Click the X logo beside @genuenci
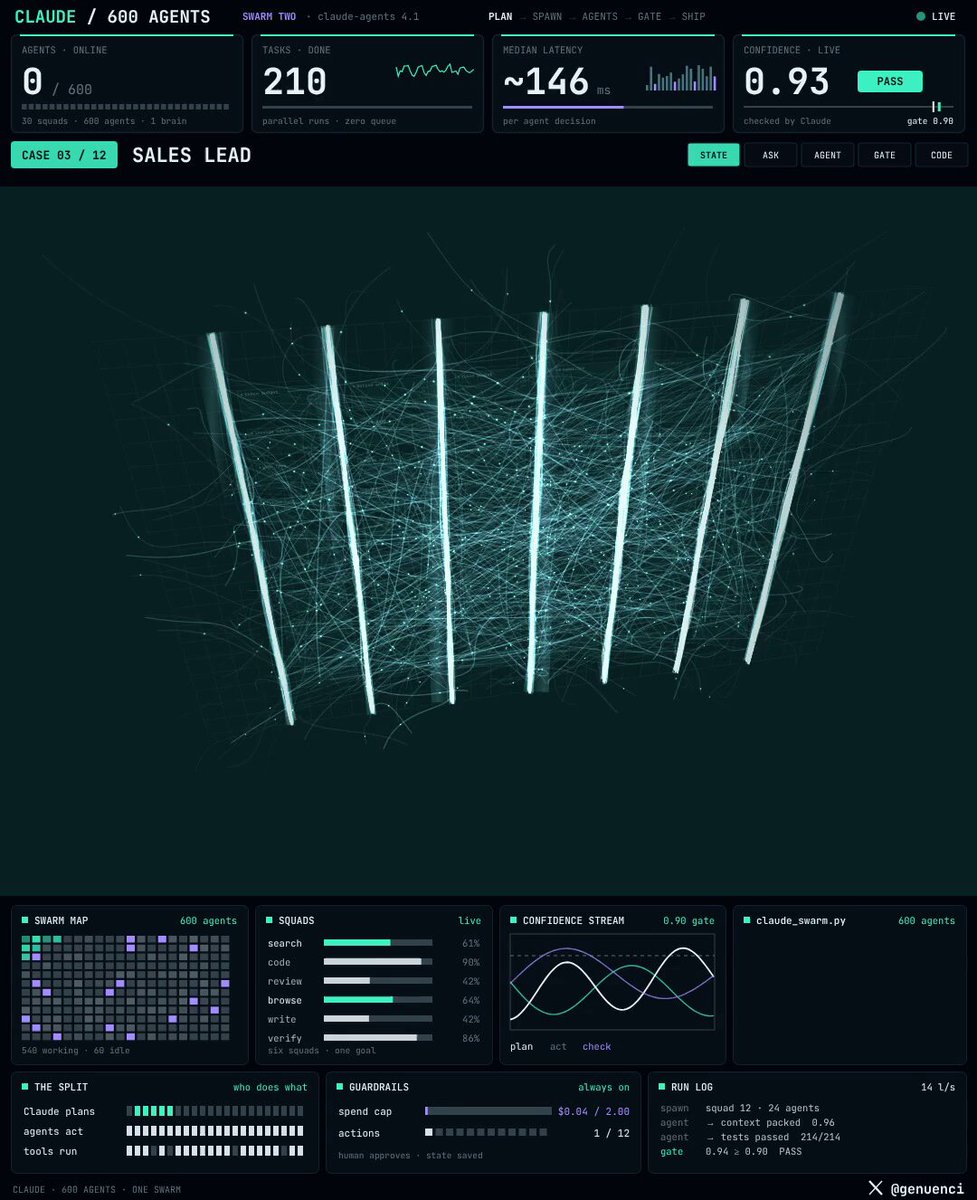 click(875, 1188)
